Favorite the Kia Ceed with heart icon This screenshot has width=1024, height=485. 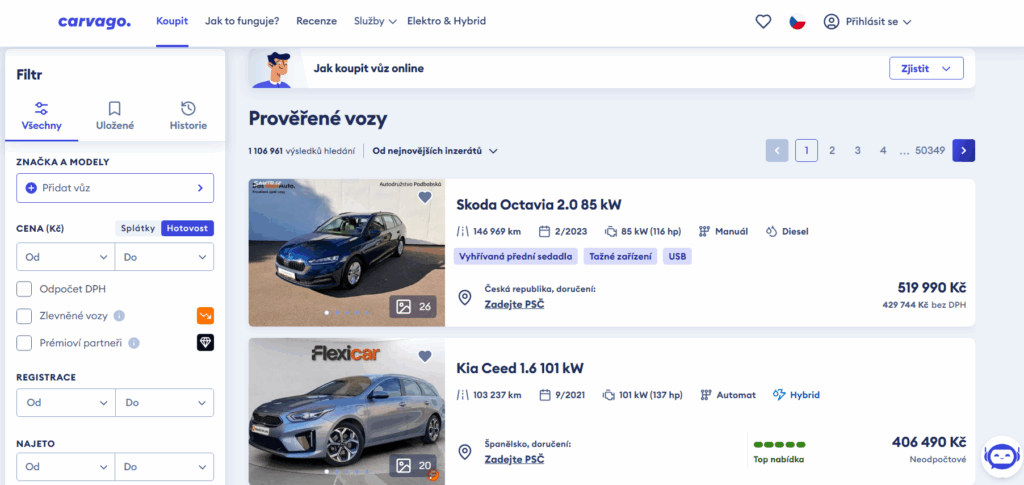(425, 356)
